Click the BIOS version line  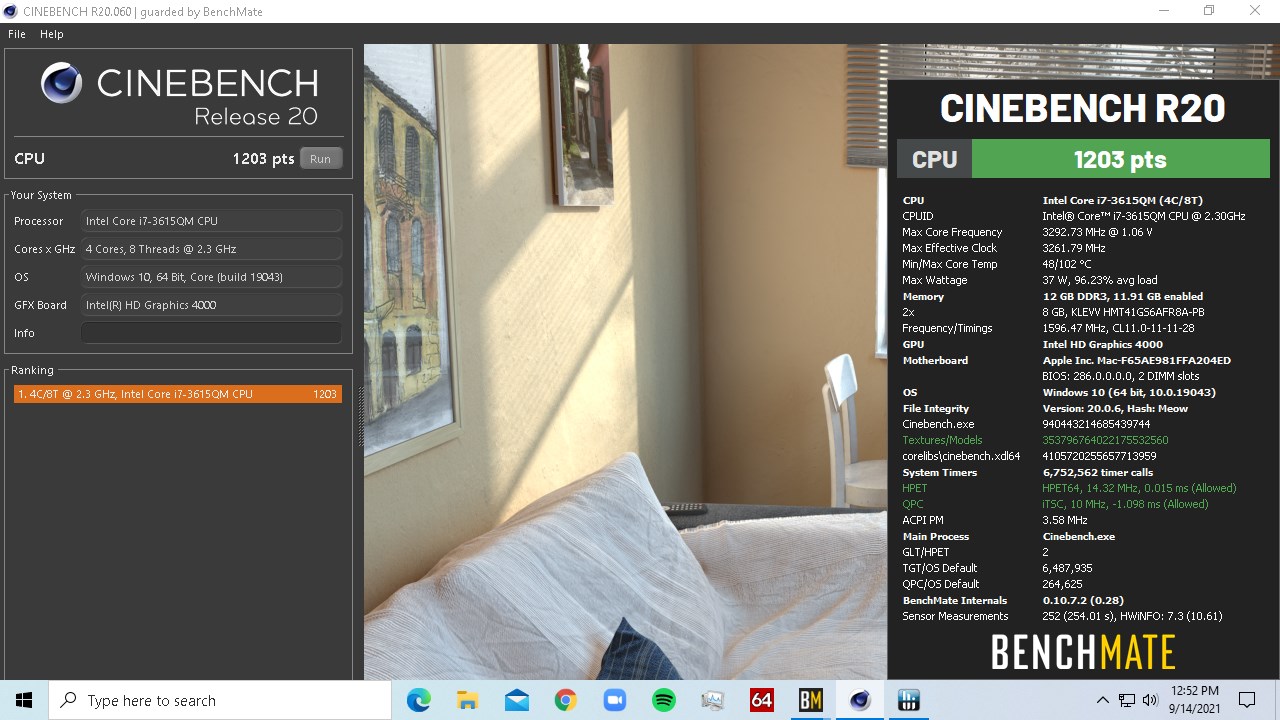(x=1120, y=376)
